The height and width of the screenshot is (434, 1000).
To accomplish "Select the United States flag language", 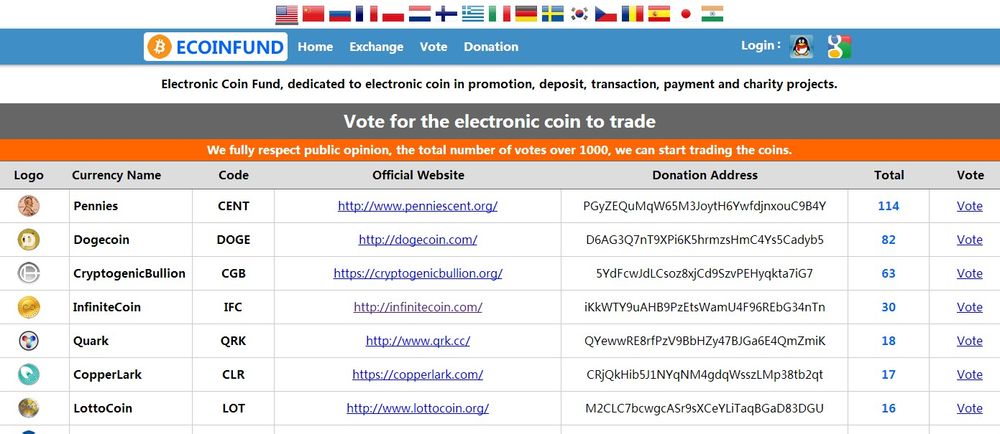I will coord(286,14).
